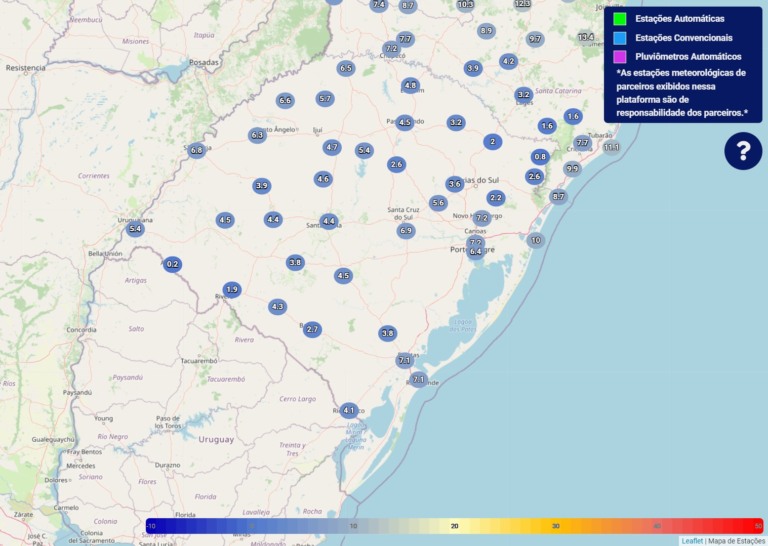
Task: Select the 6.5 station marker
Action: (346, 68)
